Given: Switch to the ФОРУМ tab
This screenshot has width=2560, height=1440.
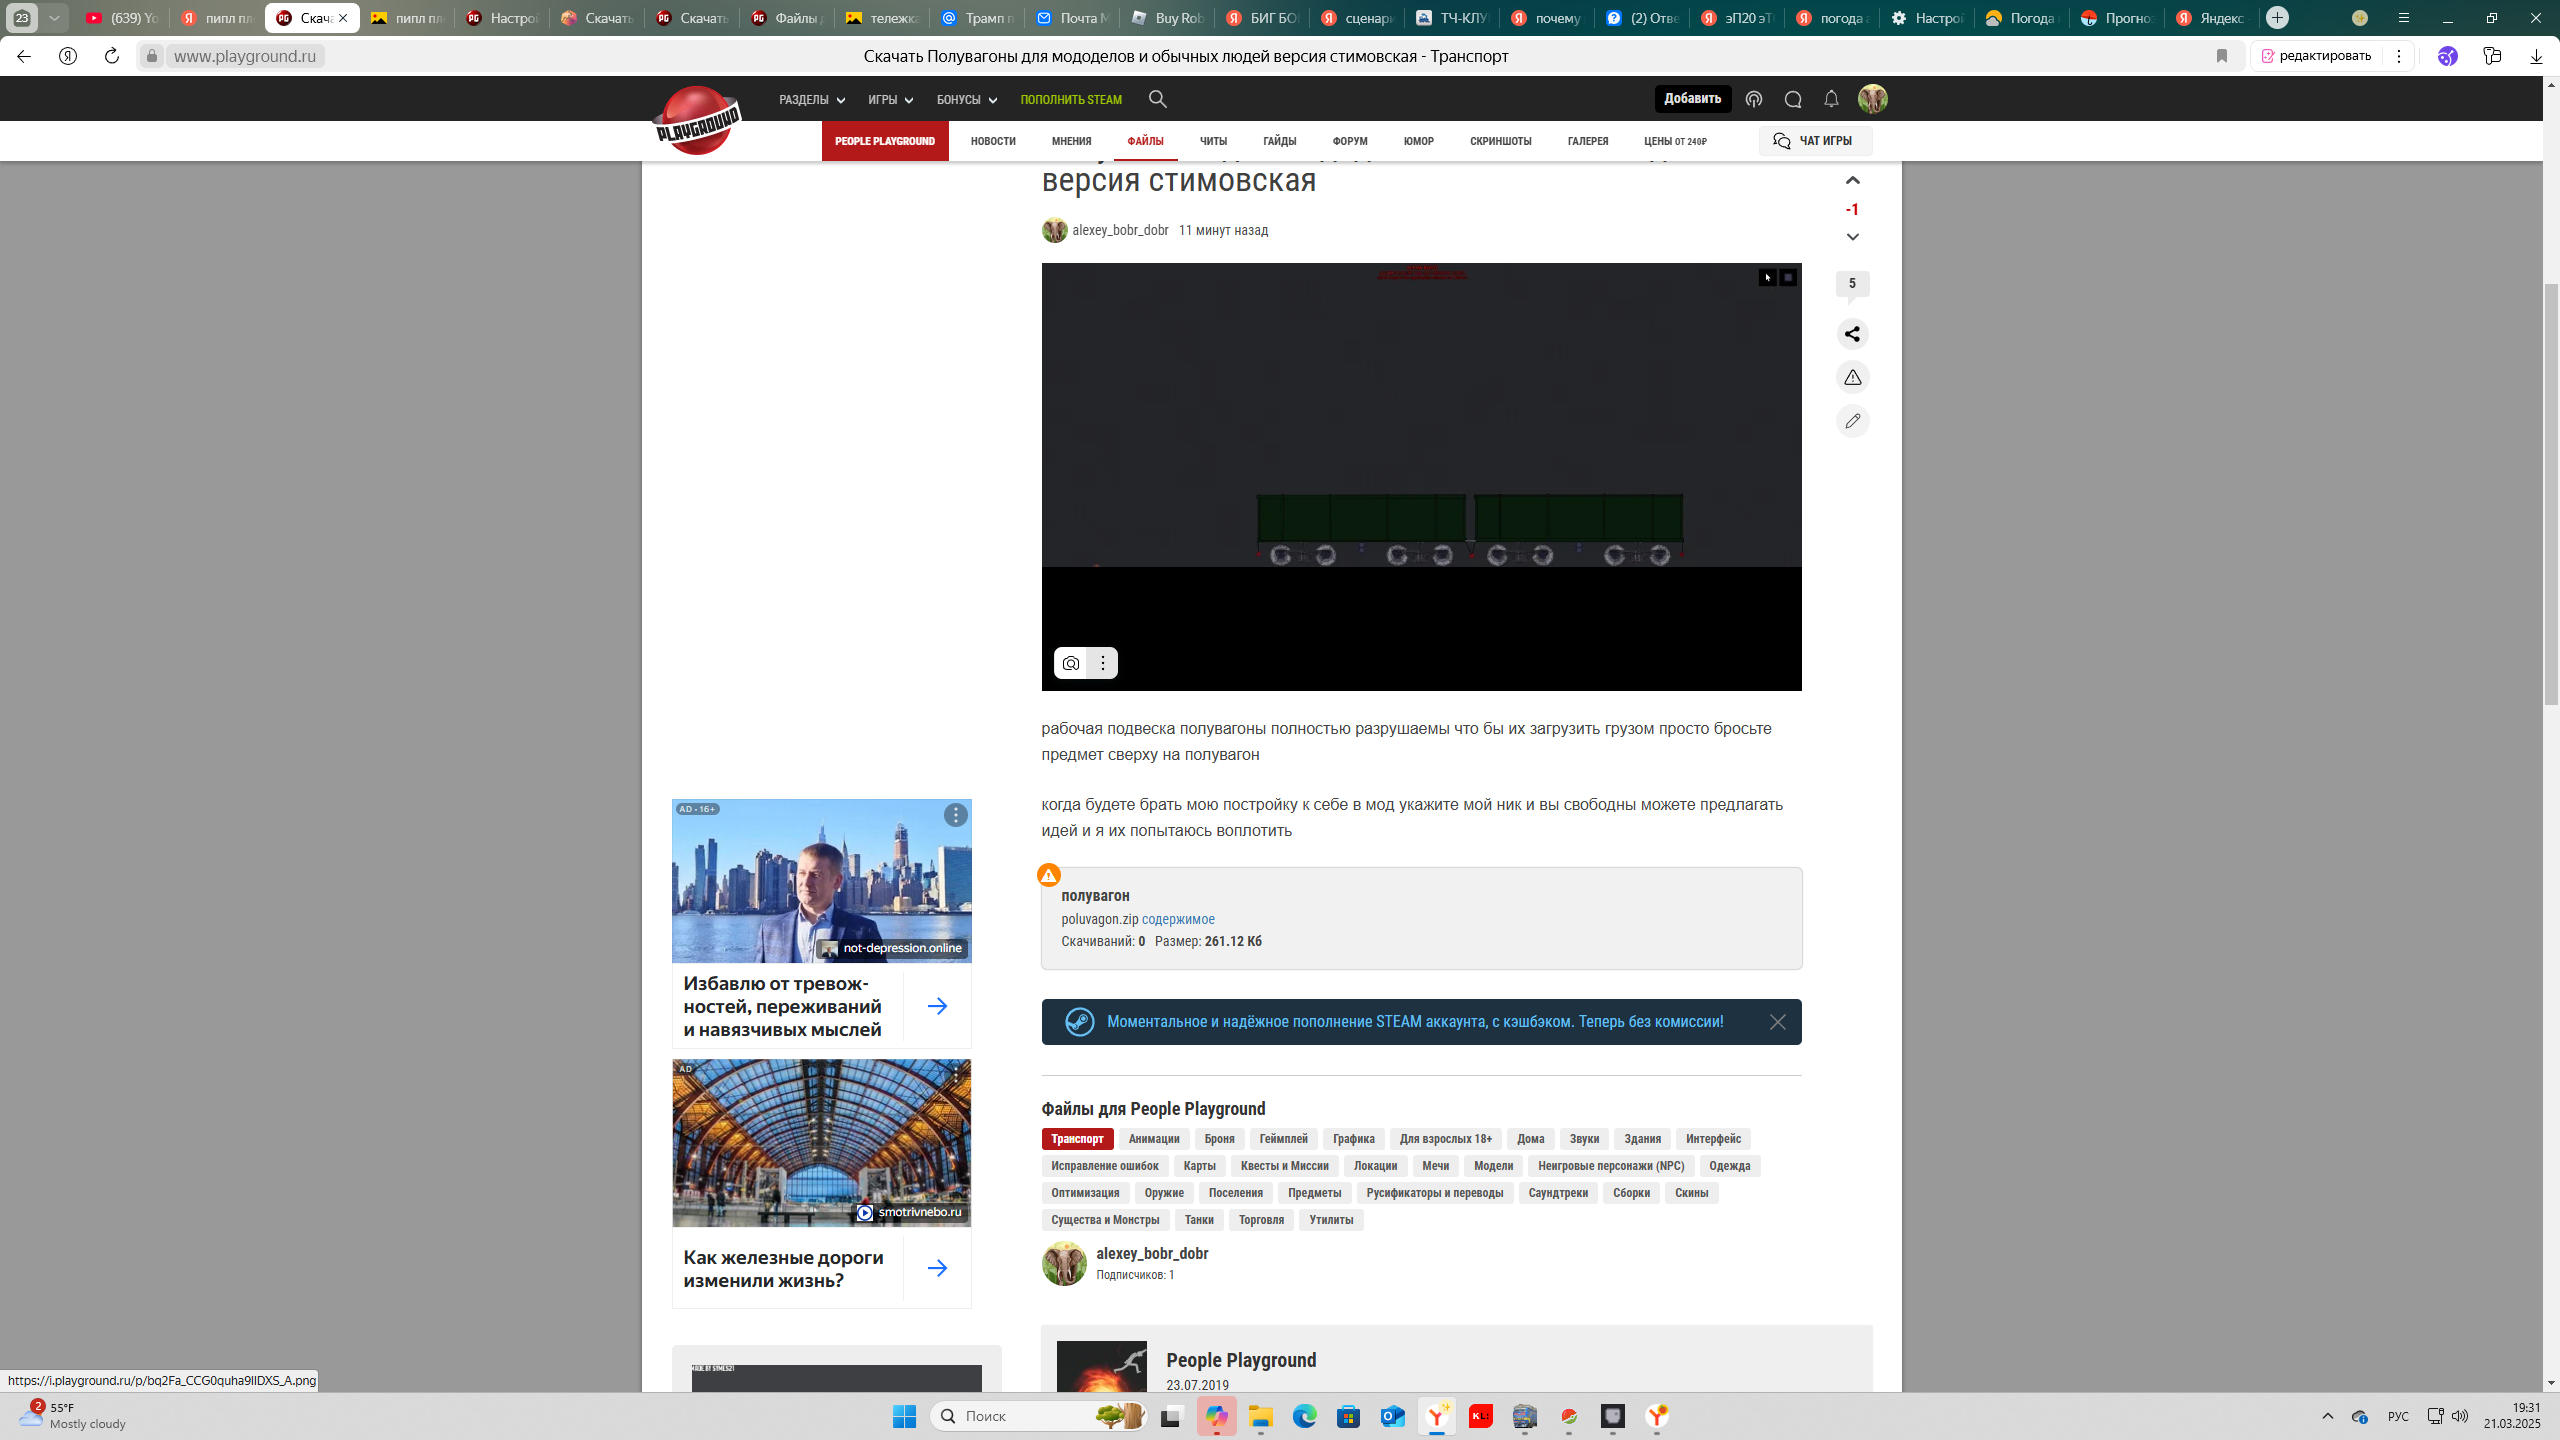Looking at the screenshot, I should click(x=1349, y=141).
